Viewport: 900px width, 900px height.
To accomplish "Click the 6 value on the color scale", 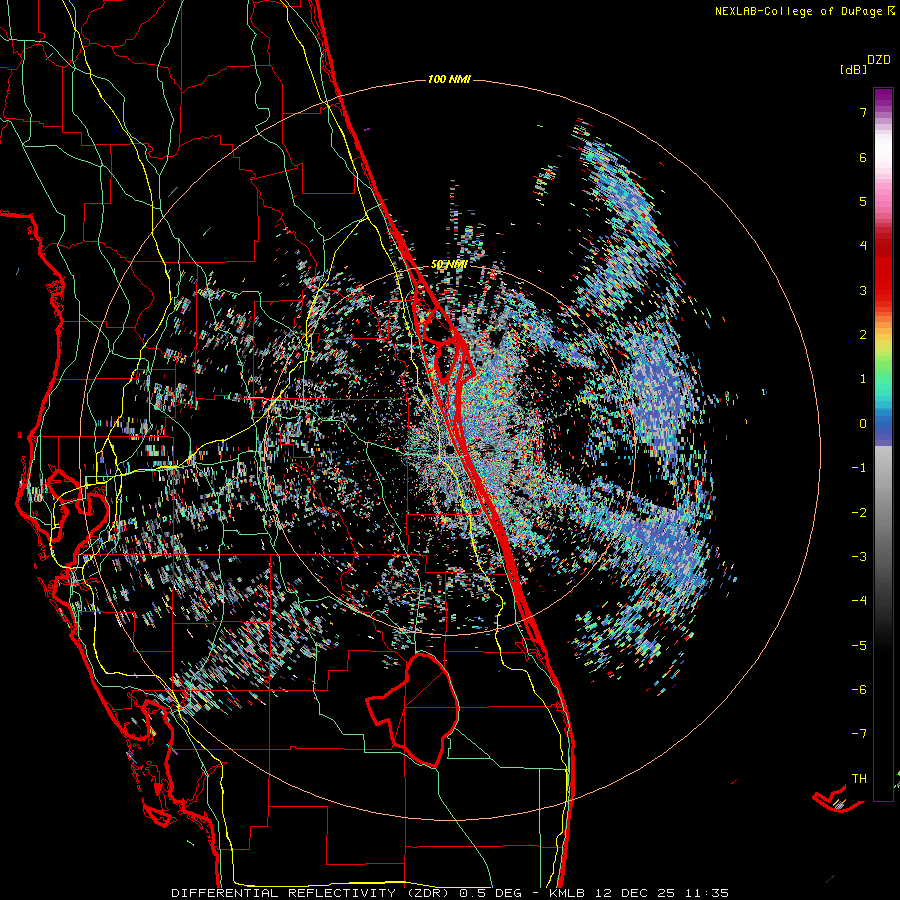I will 863,157.
